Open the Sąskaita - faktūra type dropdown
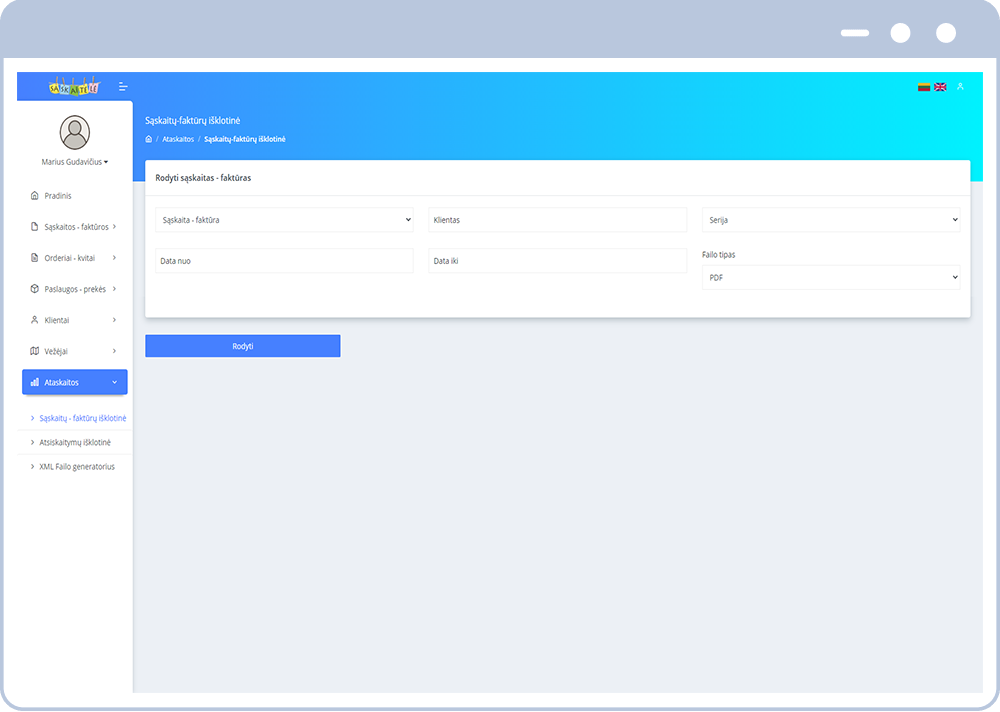Screen dimensions: 1000x712 coord(284,219)
